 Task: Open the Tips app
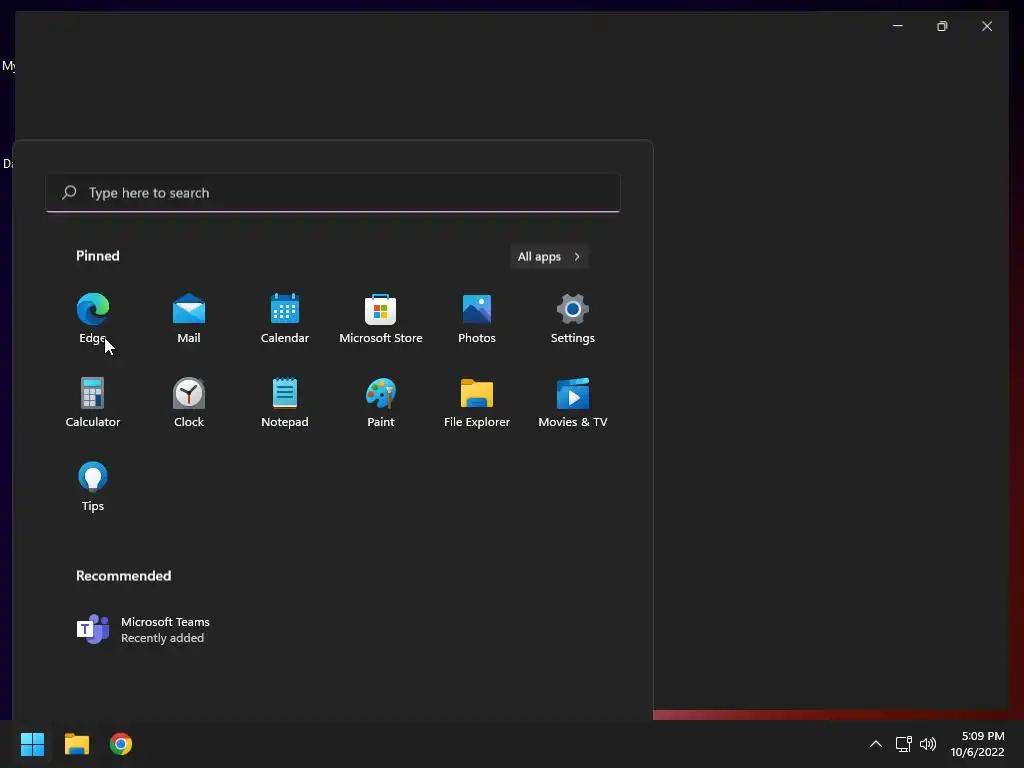pyautogui.click(x=93, y=487)
